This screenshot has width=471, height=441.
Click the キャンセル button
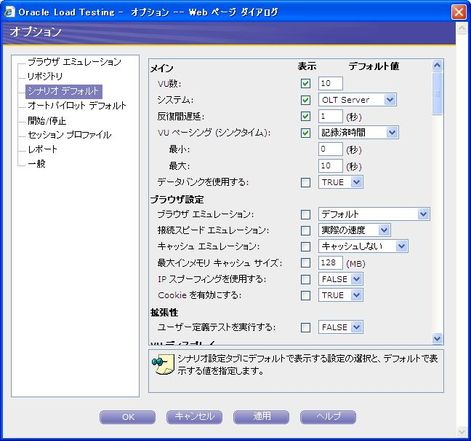194,417
